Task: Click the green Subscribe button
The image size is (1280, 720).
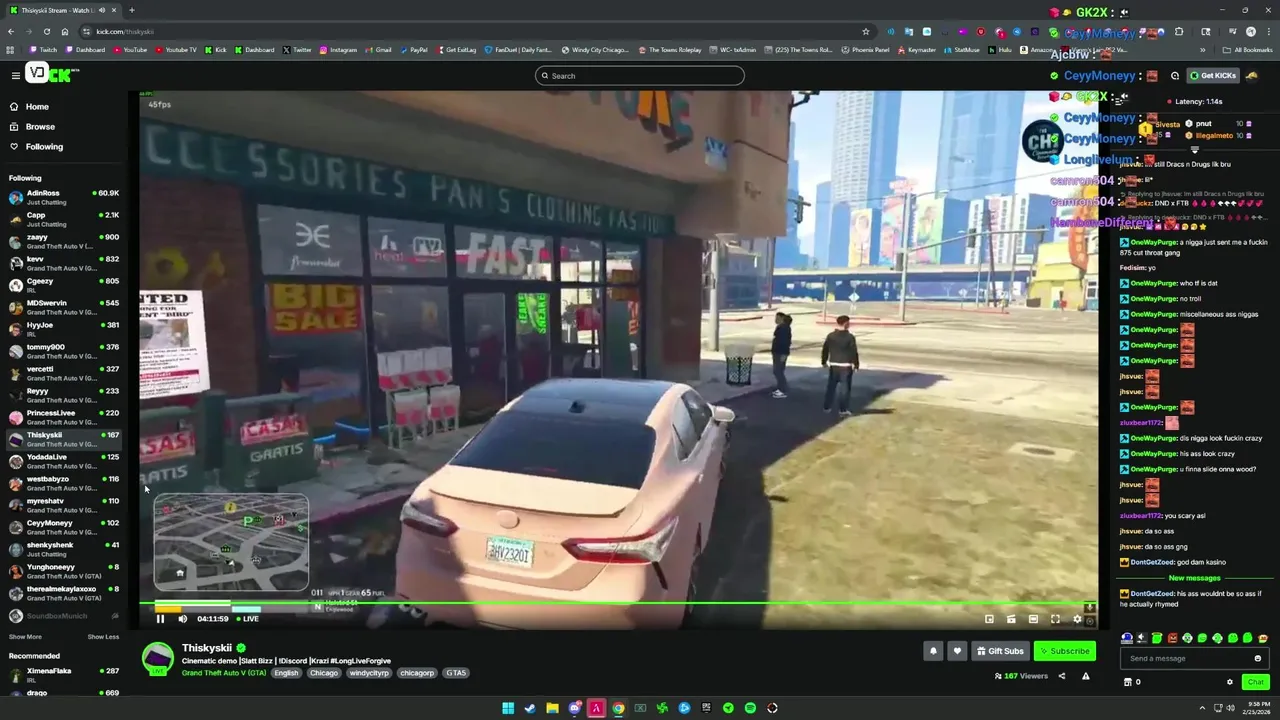Action: pyautogui.click(x=1064, y=651)
